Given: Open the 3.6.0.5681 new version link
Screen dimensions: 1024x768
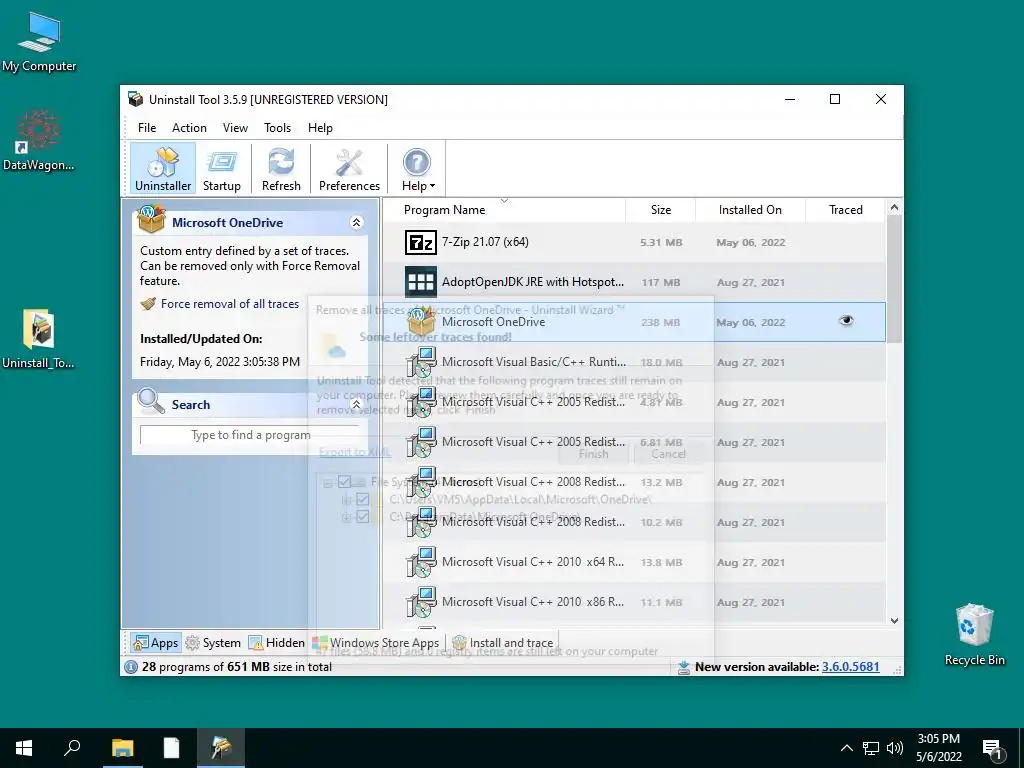Looking at the screenshot, I should (850, 667).
